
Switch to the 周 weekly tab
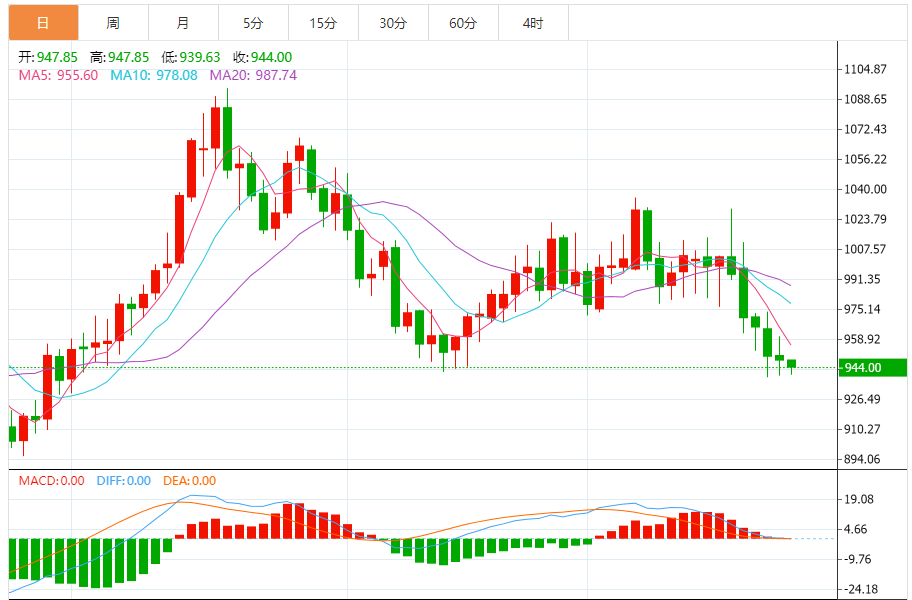113,23
